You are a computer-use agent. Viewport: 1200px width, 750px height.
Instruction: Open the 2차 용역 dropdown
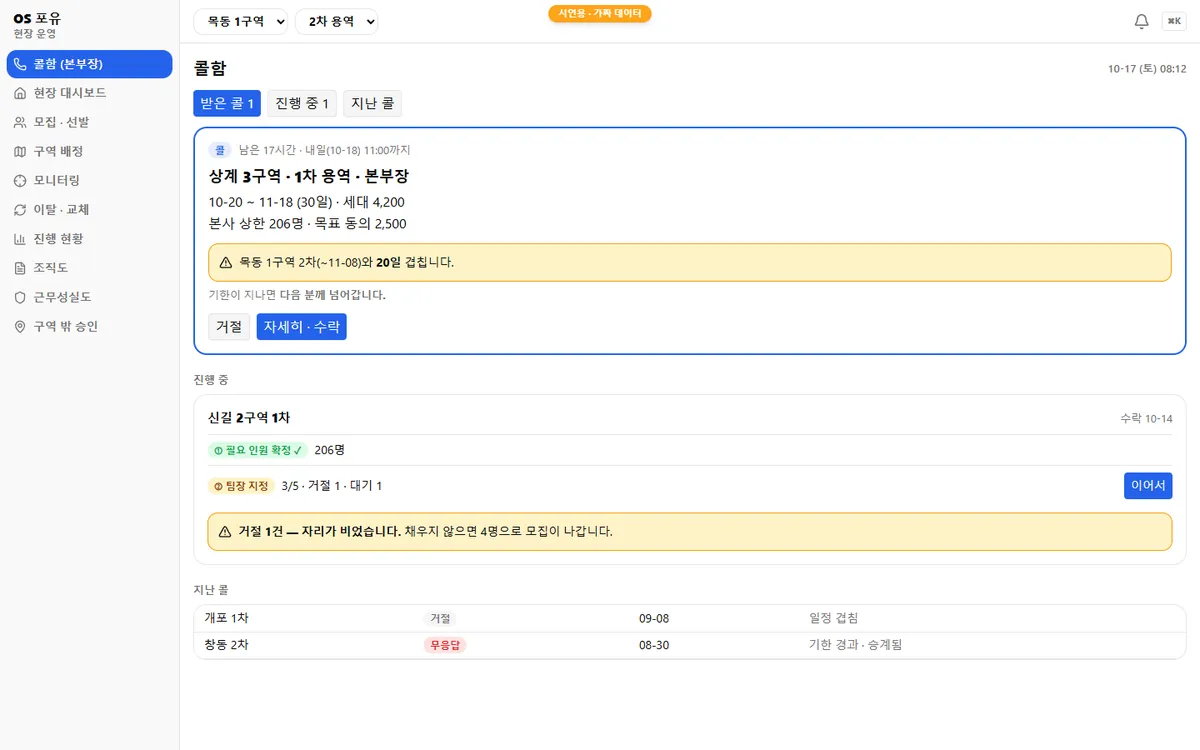tap(336, 21)
